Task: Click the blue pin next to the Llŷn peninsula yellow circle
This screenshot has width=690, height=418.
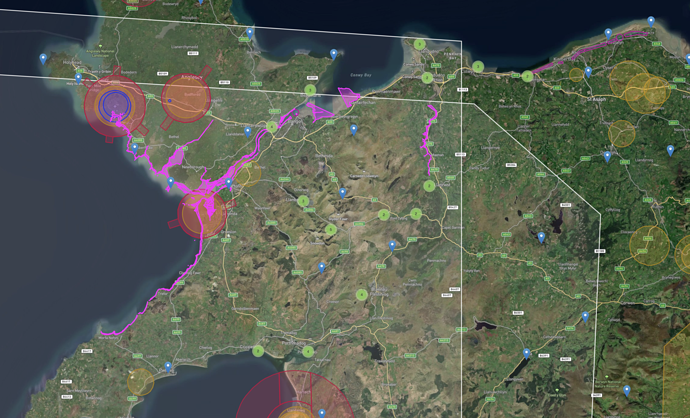Action: point(168,367)
